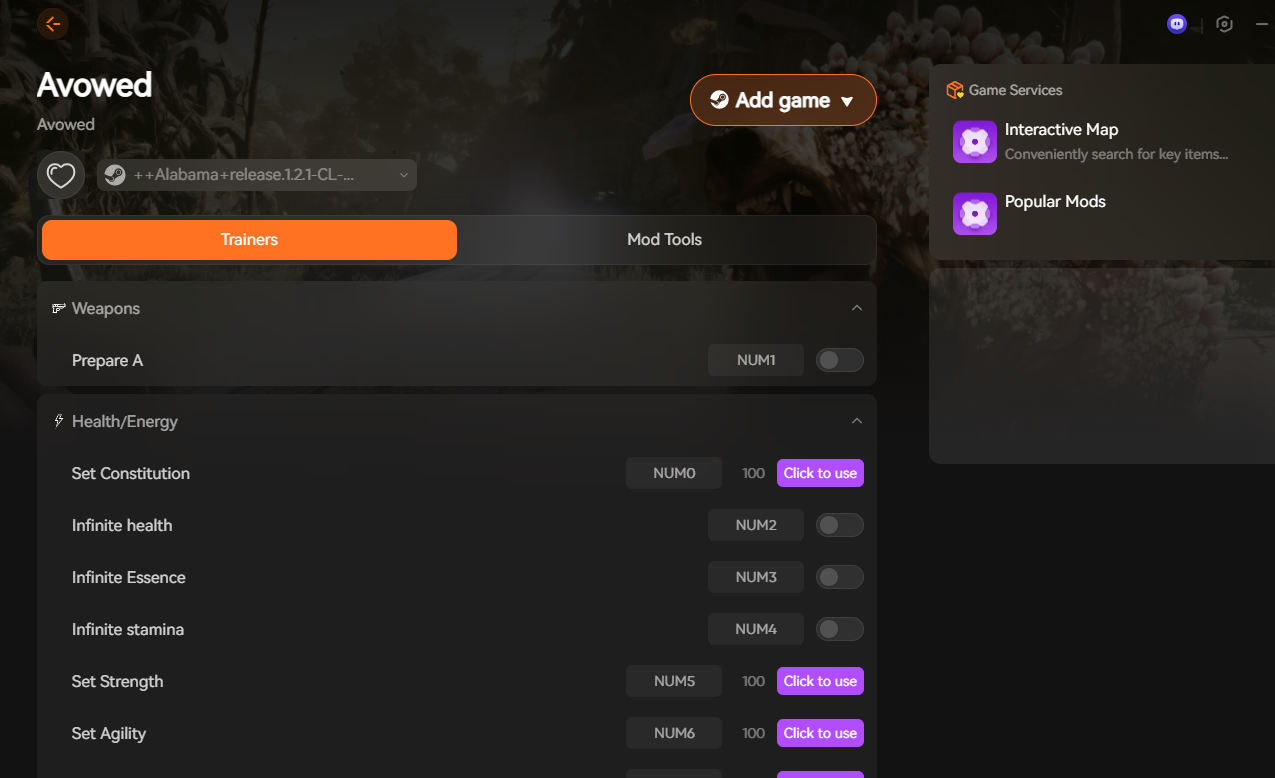
Task: Click the Weapons gun icon
Action: click(x=59, y=309)
